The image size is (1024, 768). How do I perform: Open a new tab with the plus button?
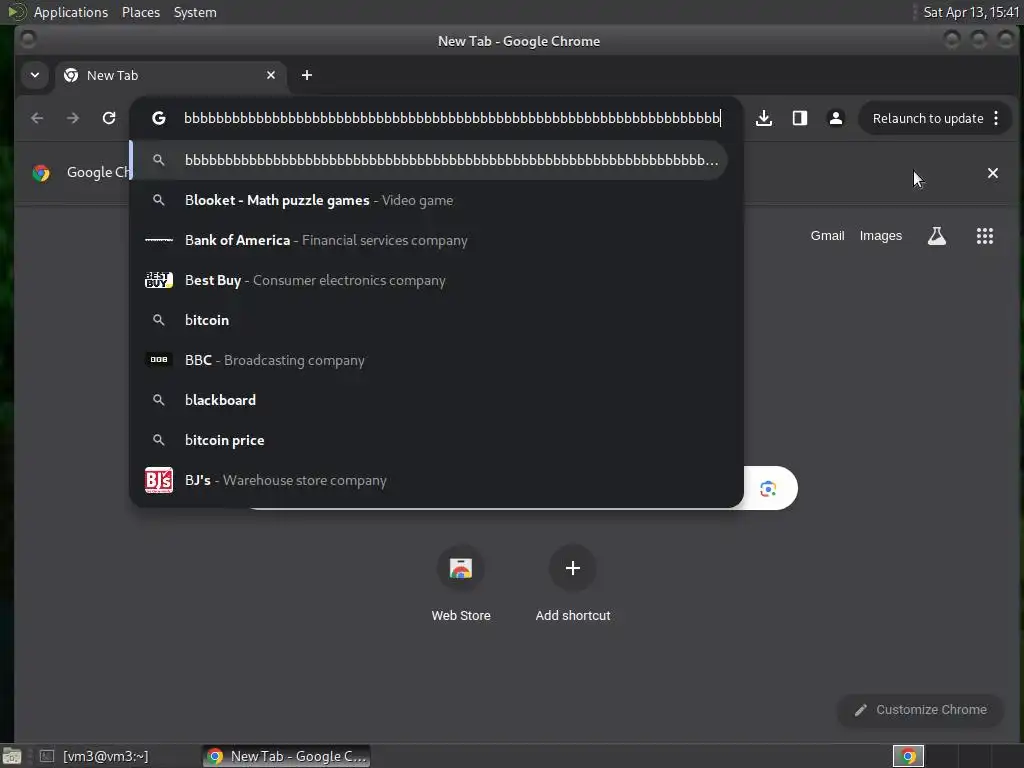(x=307, y=75)
